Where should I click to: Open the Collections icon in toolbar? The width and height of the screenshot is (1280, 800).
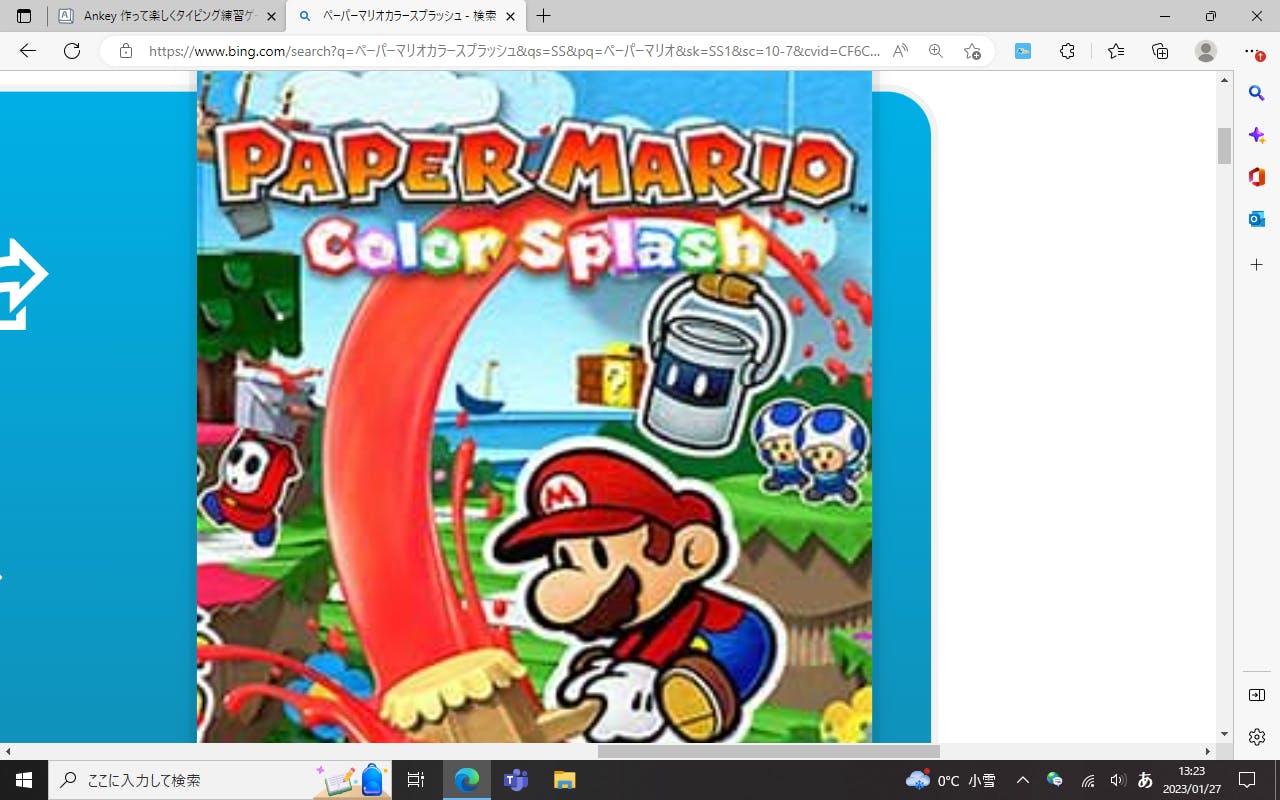point(1160,51)
